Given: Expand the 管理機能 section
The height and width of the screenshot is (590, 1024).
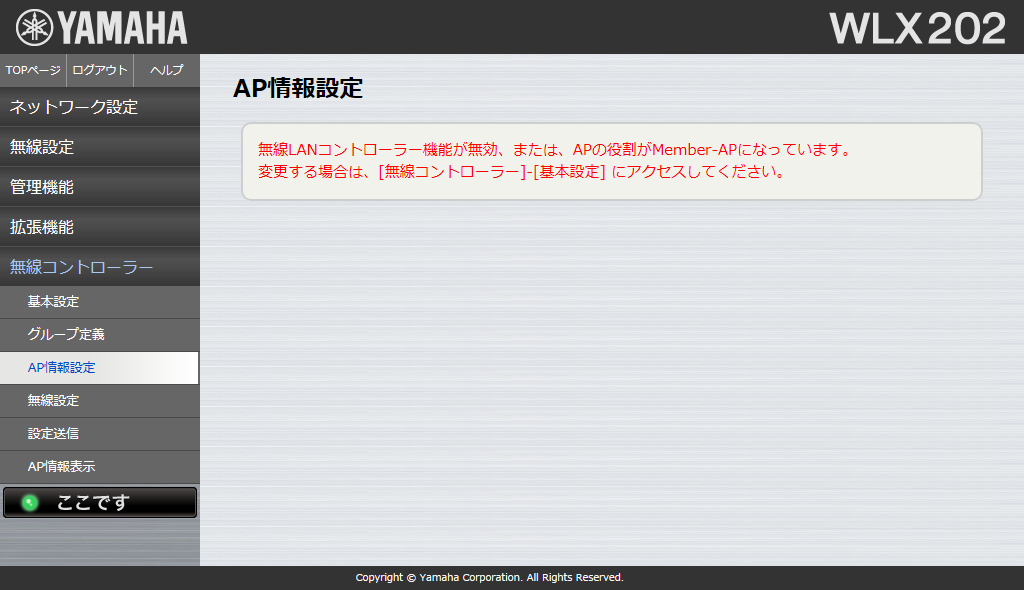Looking at the screenshot, I should pyautogui.click(x=100, y=187).
